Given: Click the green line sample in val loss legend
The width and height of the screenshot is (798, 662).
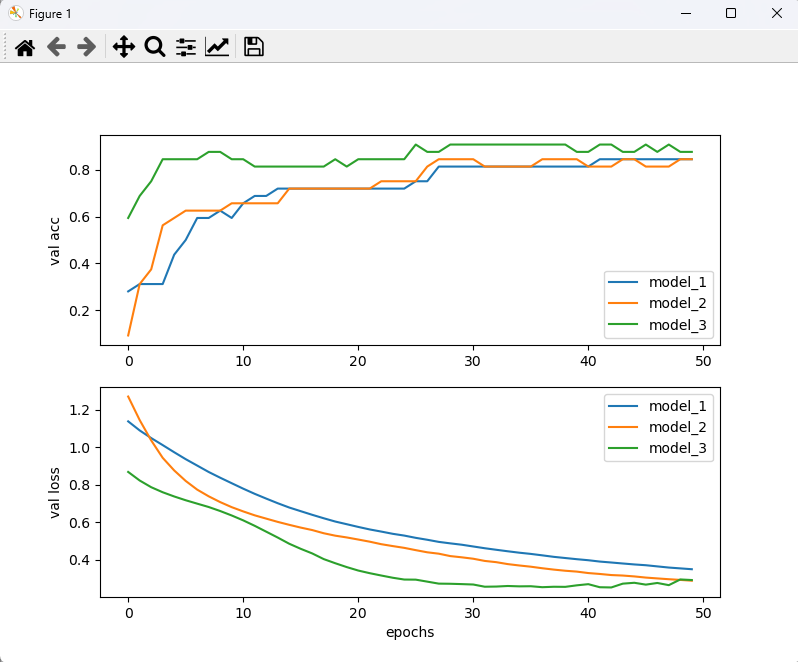Looking at the screenshot, I should pos(623,448).
